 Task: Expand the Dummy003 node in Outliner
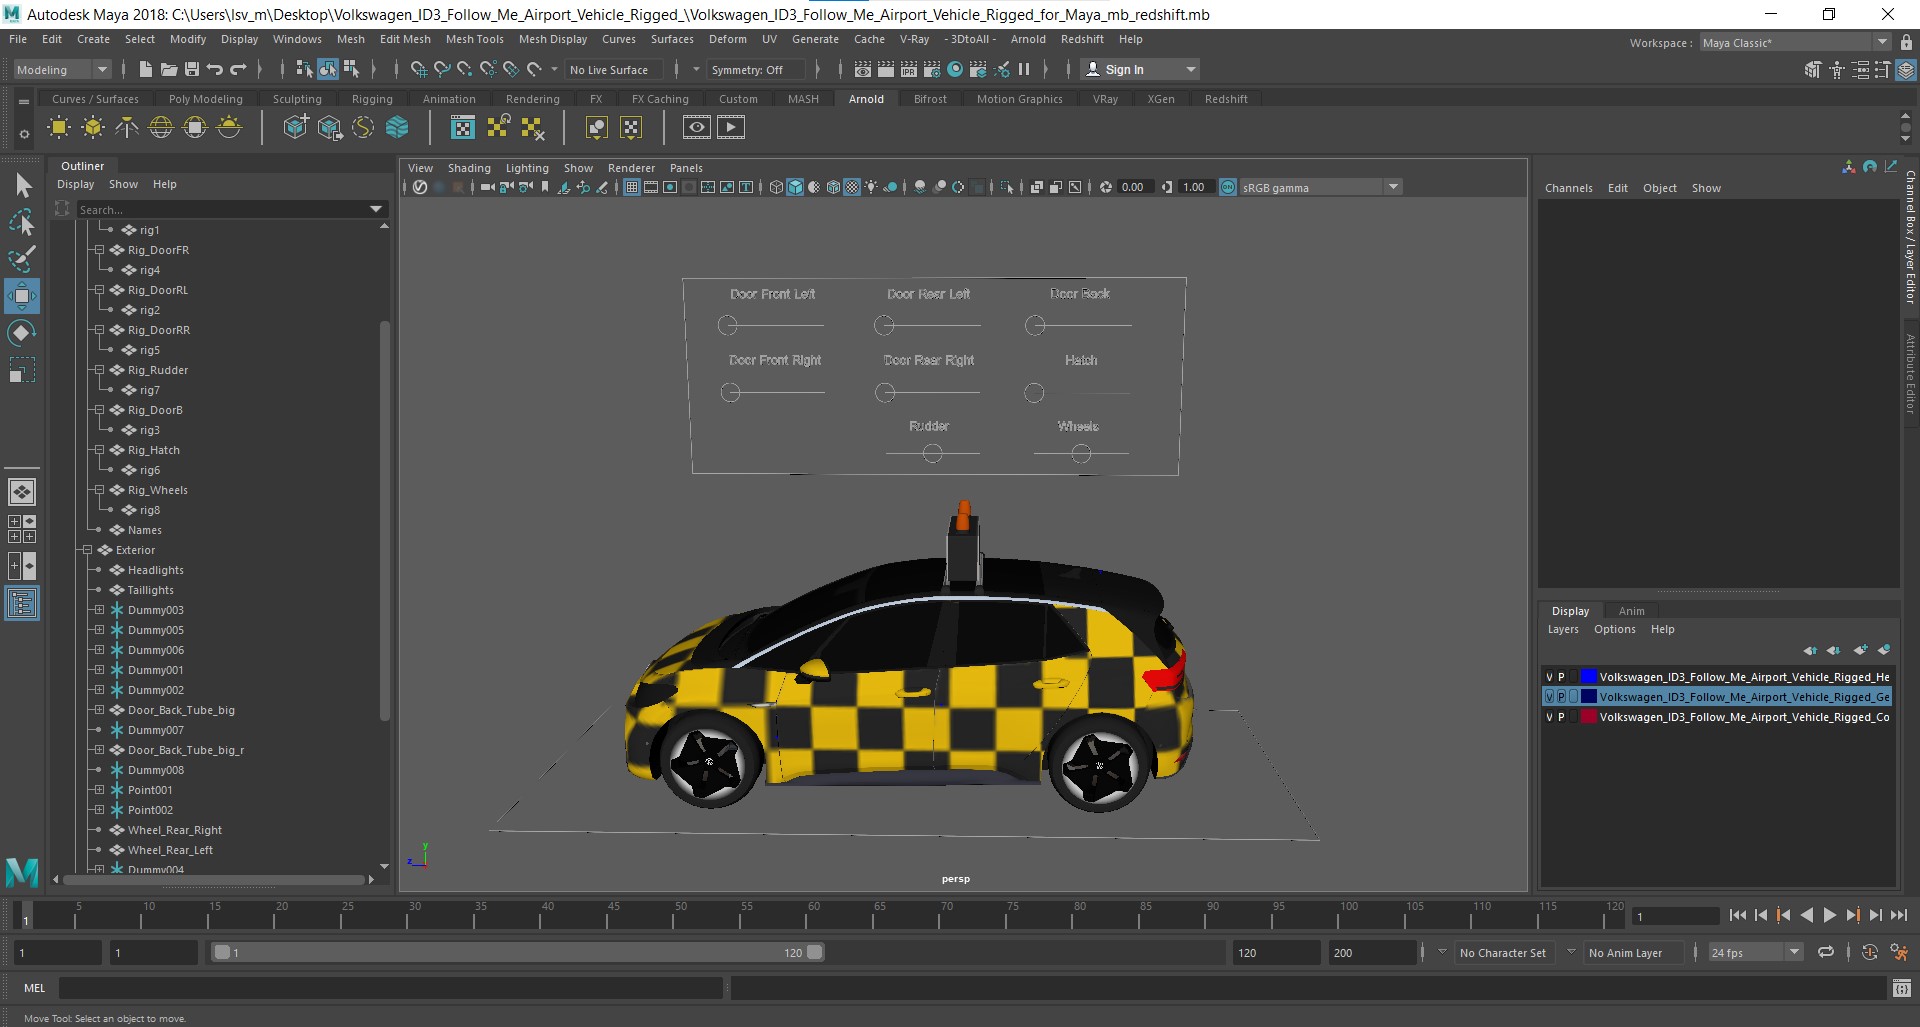99,610
